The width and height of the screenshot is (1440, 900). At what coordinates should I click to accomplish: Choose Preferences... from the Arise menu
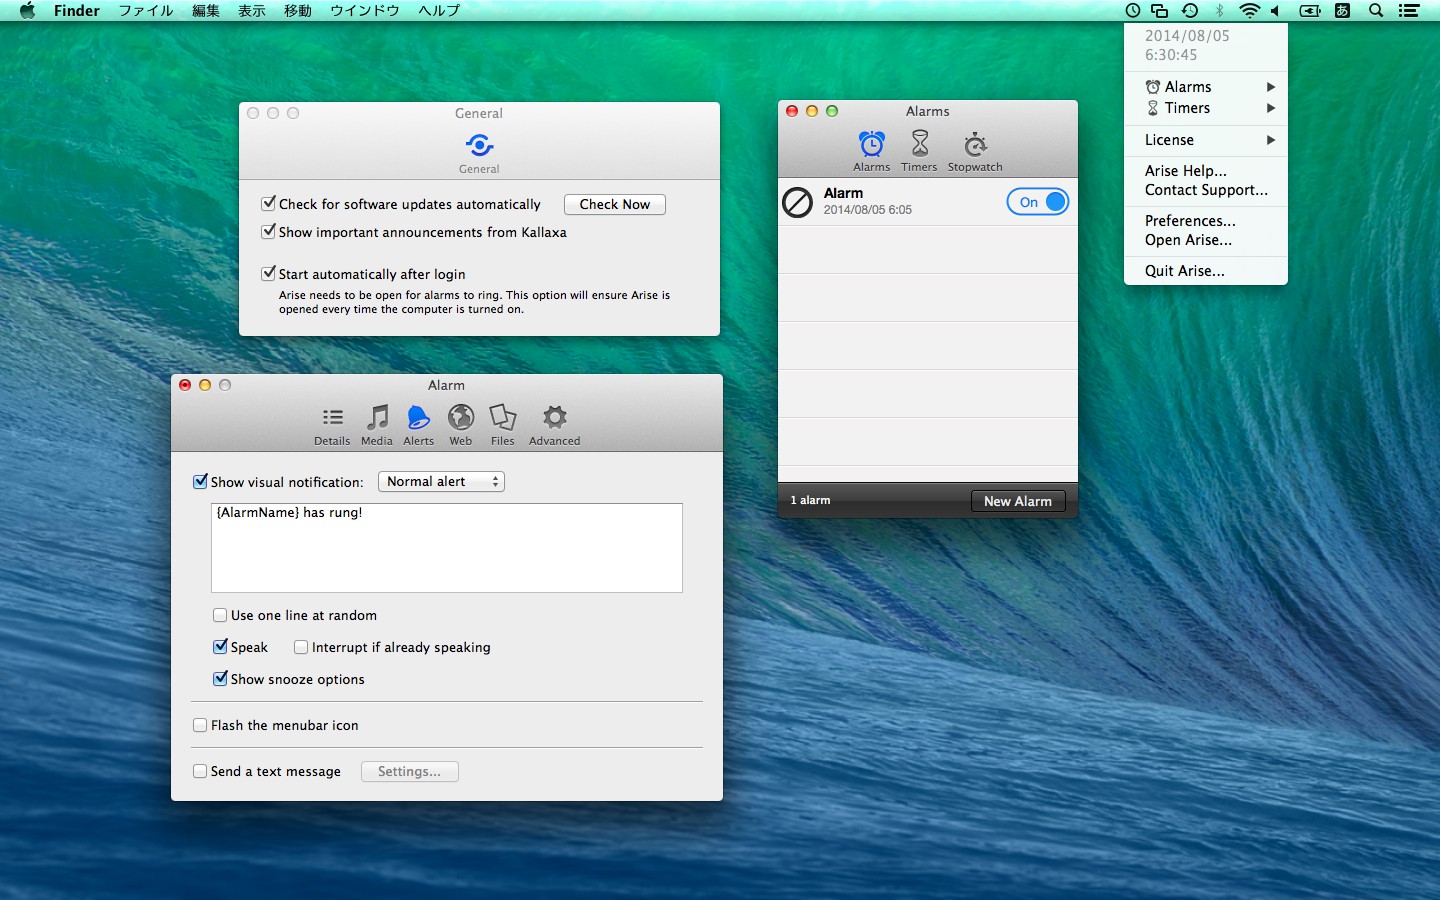pos(1190,221)
